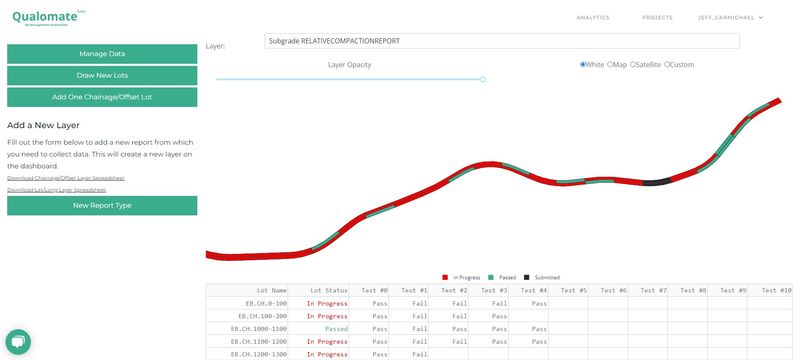Click the Draw New Lots button
The height and width of the screenshot is (360, 800).
click(102, 75)
